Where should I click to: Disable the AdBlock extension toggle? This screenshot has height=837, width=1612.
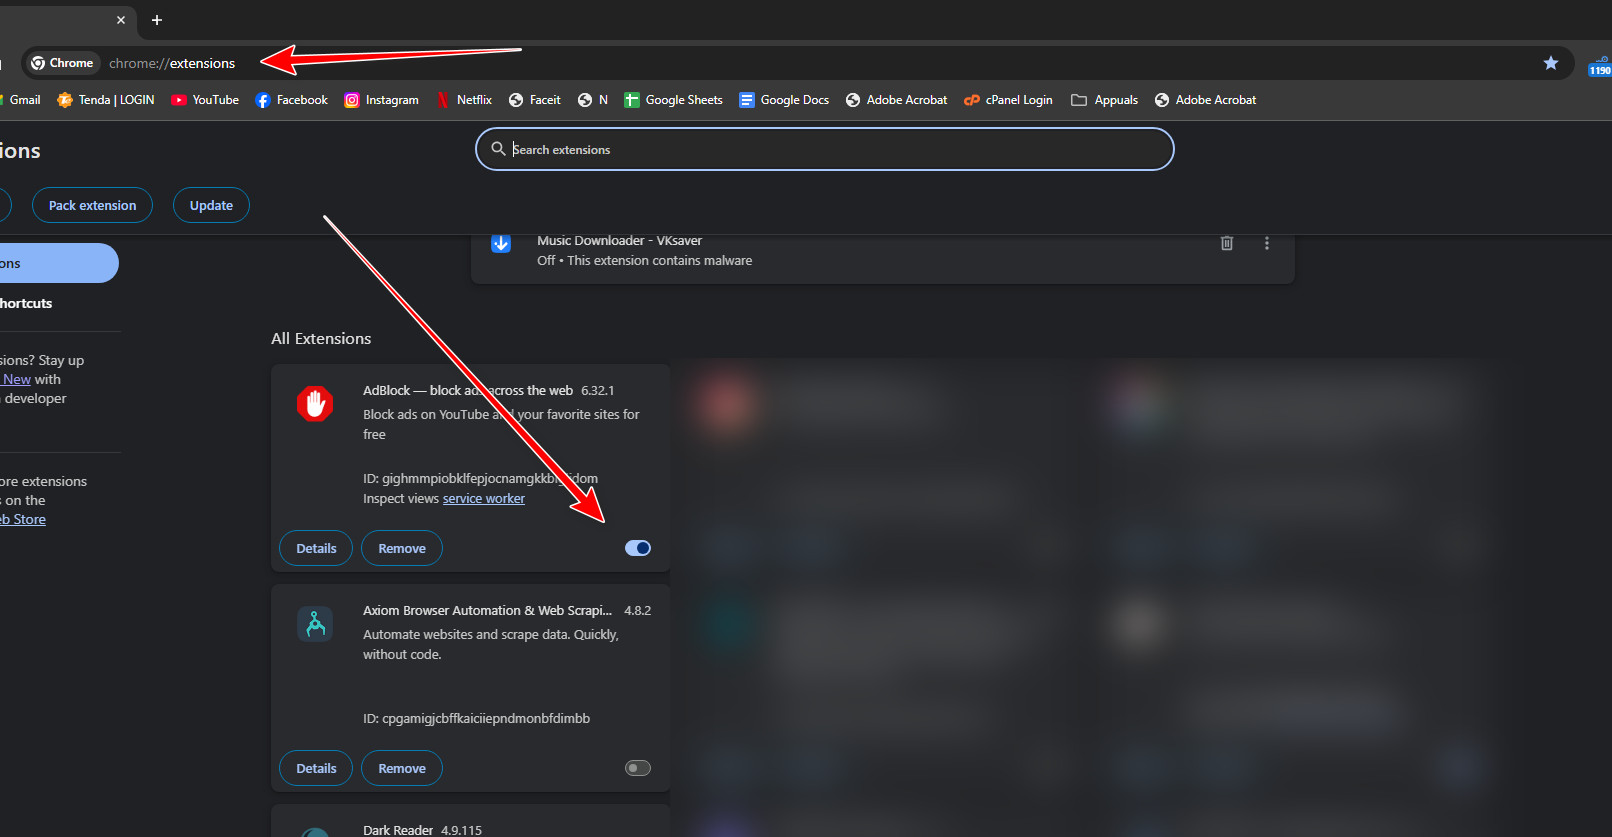click(x=638, y=548)
